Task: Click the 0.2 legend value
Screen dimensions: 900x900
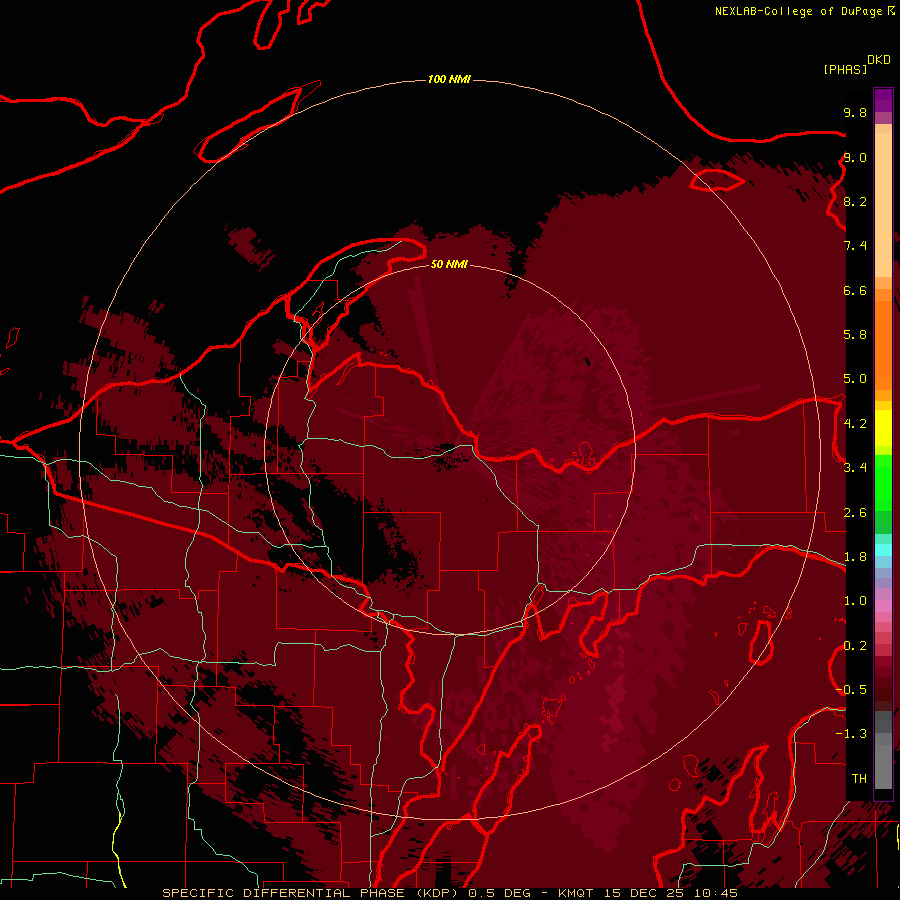Action: click(855, 646)
